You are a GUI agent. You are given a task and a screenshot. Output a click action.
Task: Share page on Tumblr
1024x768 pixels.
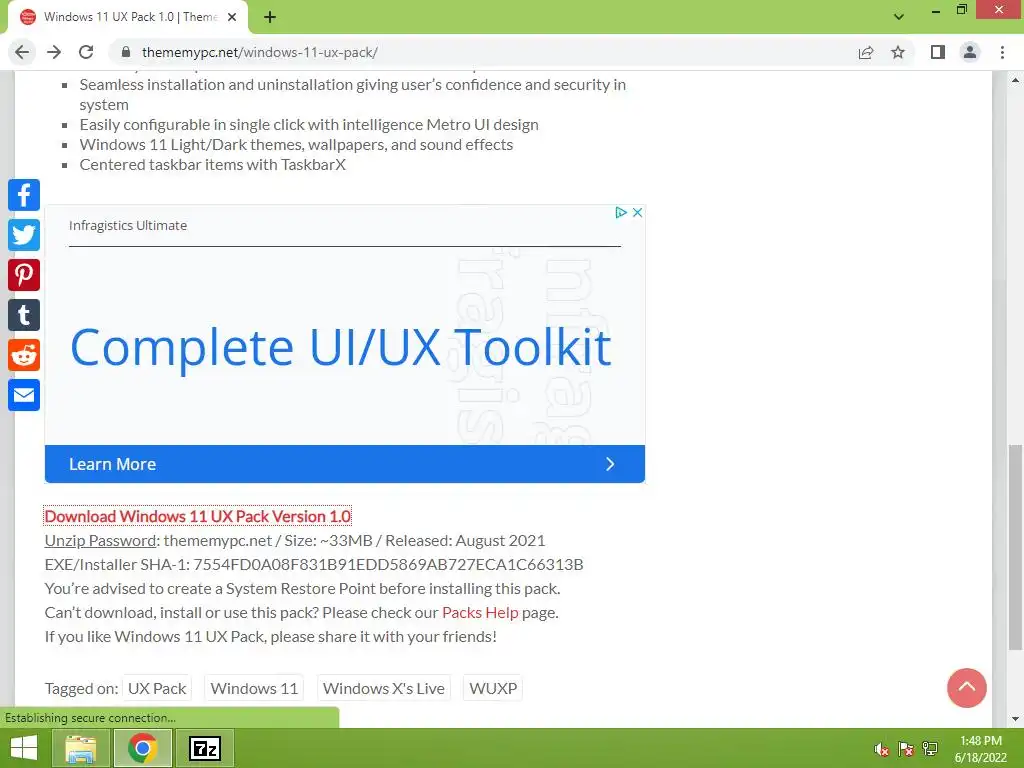click(24, 315)
